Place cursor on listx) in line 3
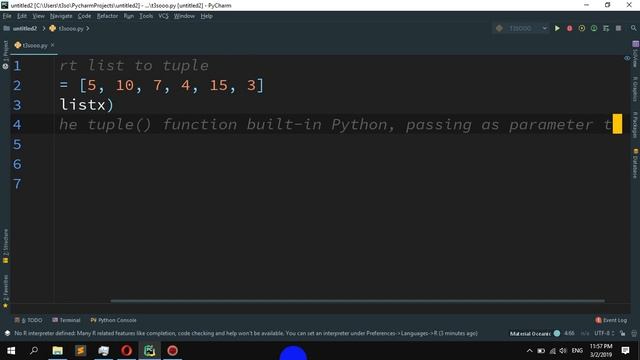The image size is (640, 360). pos(87,105)
